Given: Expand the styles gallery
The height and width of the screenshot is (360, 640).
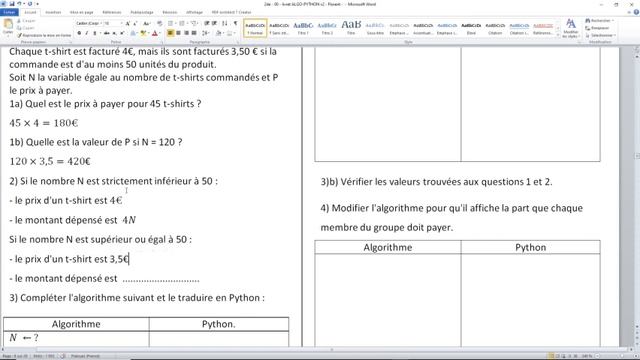Looking at the screenshot, I should pyautogui.click(x=558, y=36).
